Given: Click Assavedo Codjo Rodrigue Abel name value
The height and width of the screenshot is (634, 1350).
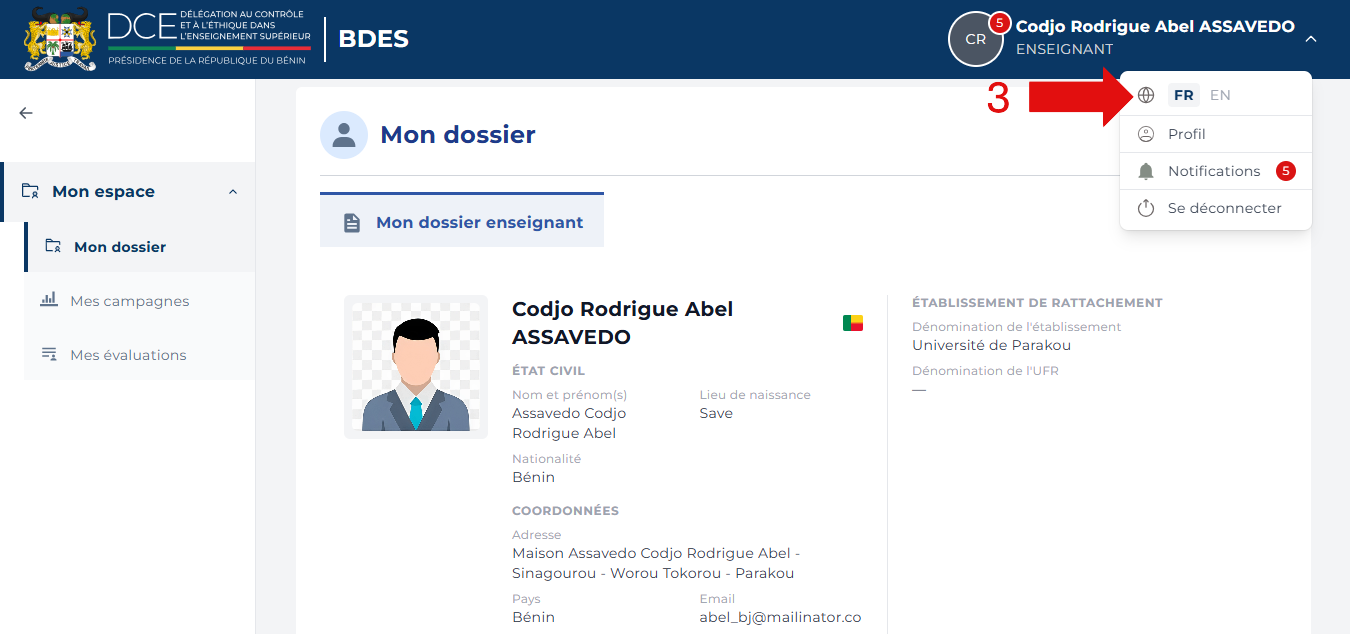Looking at the screenshot, I should 569,423.
